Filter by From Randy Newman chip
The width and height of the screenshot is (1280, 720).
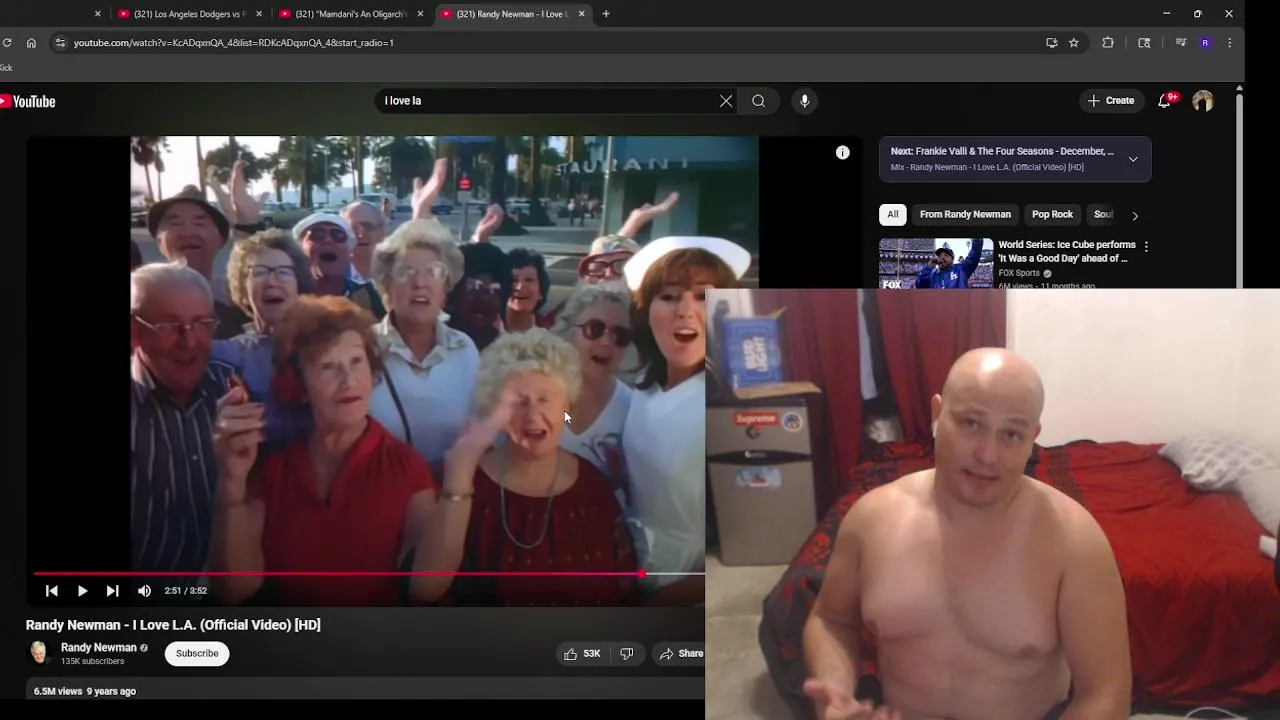[x=965, y=214]
